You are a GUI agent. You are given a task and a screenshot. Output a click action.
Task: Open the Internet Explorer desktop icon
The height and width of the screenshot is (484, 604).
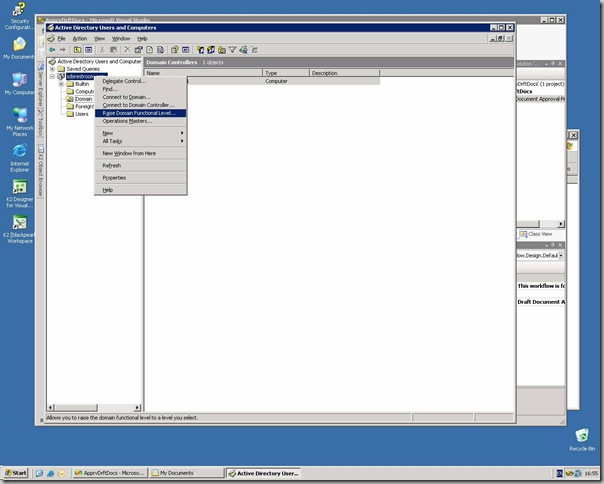(19, 158)
